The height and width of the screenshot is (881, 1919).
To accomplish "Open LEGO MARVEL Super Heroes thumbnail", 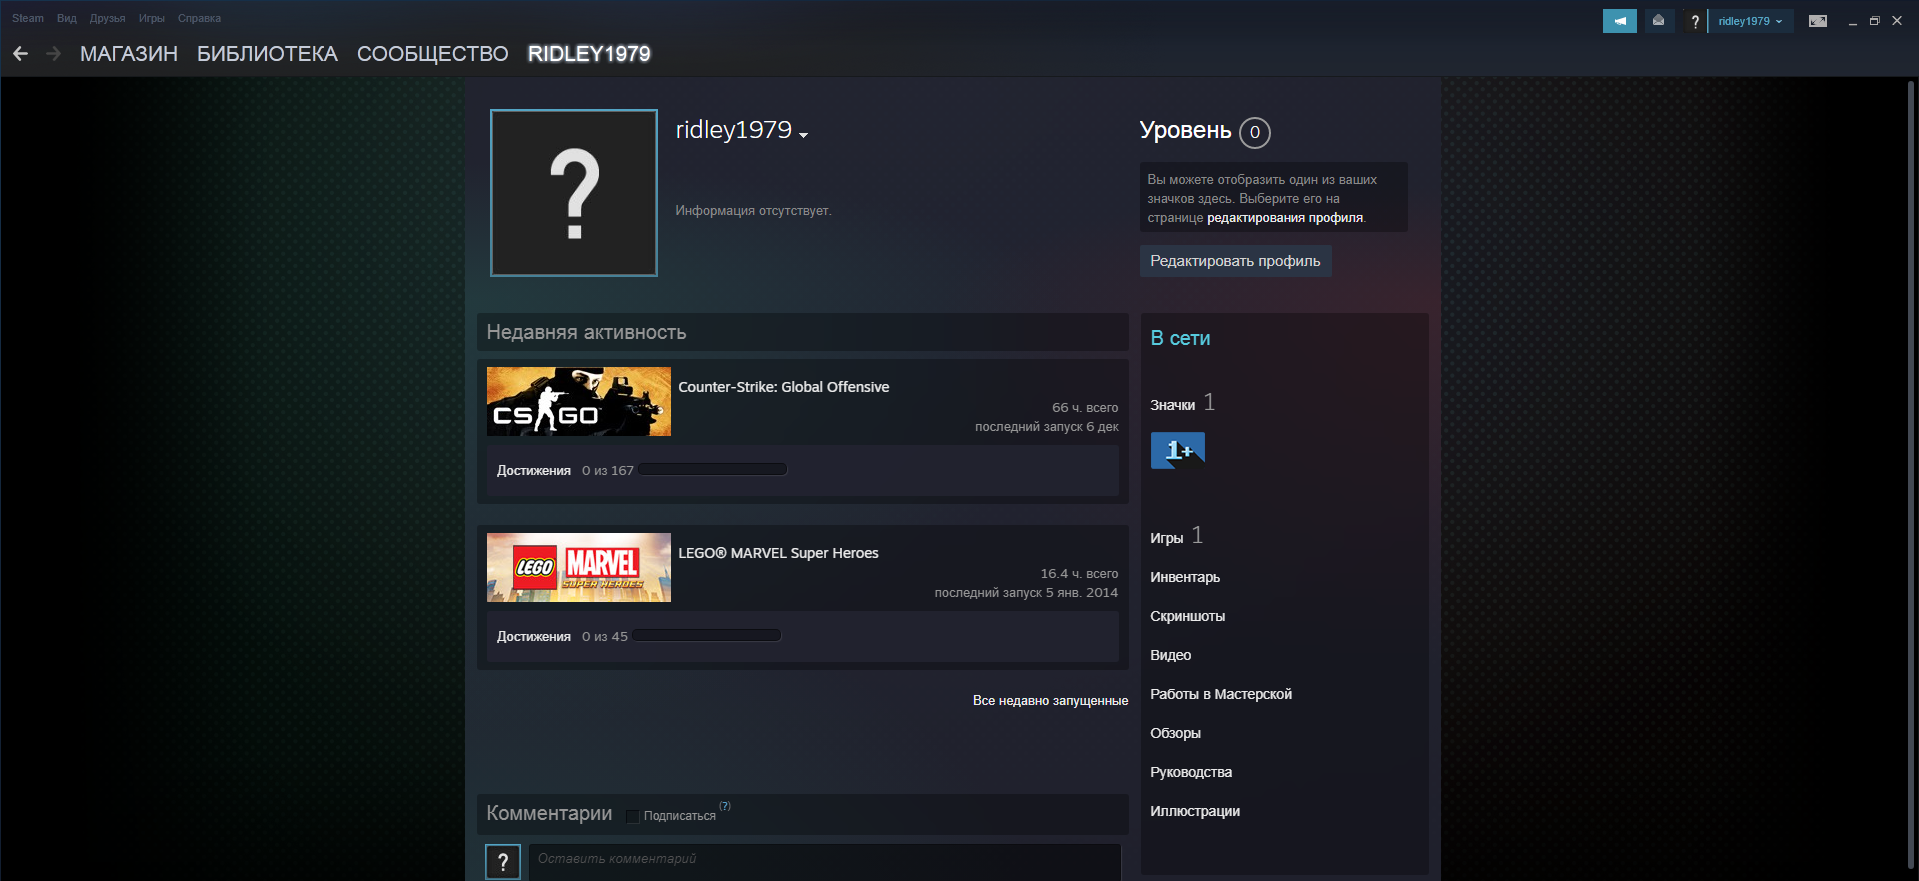I will (579, 567).
